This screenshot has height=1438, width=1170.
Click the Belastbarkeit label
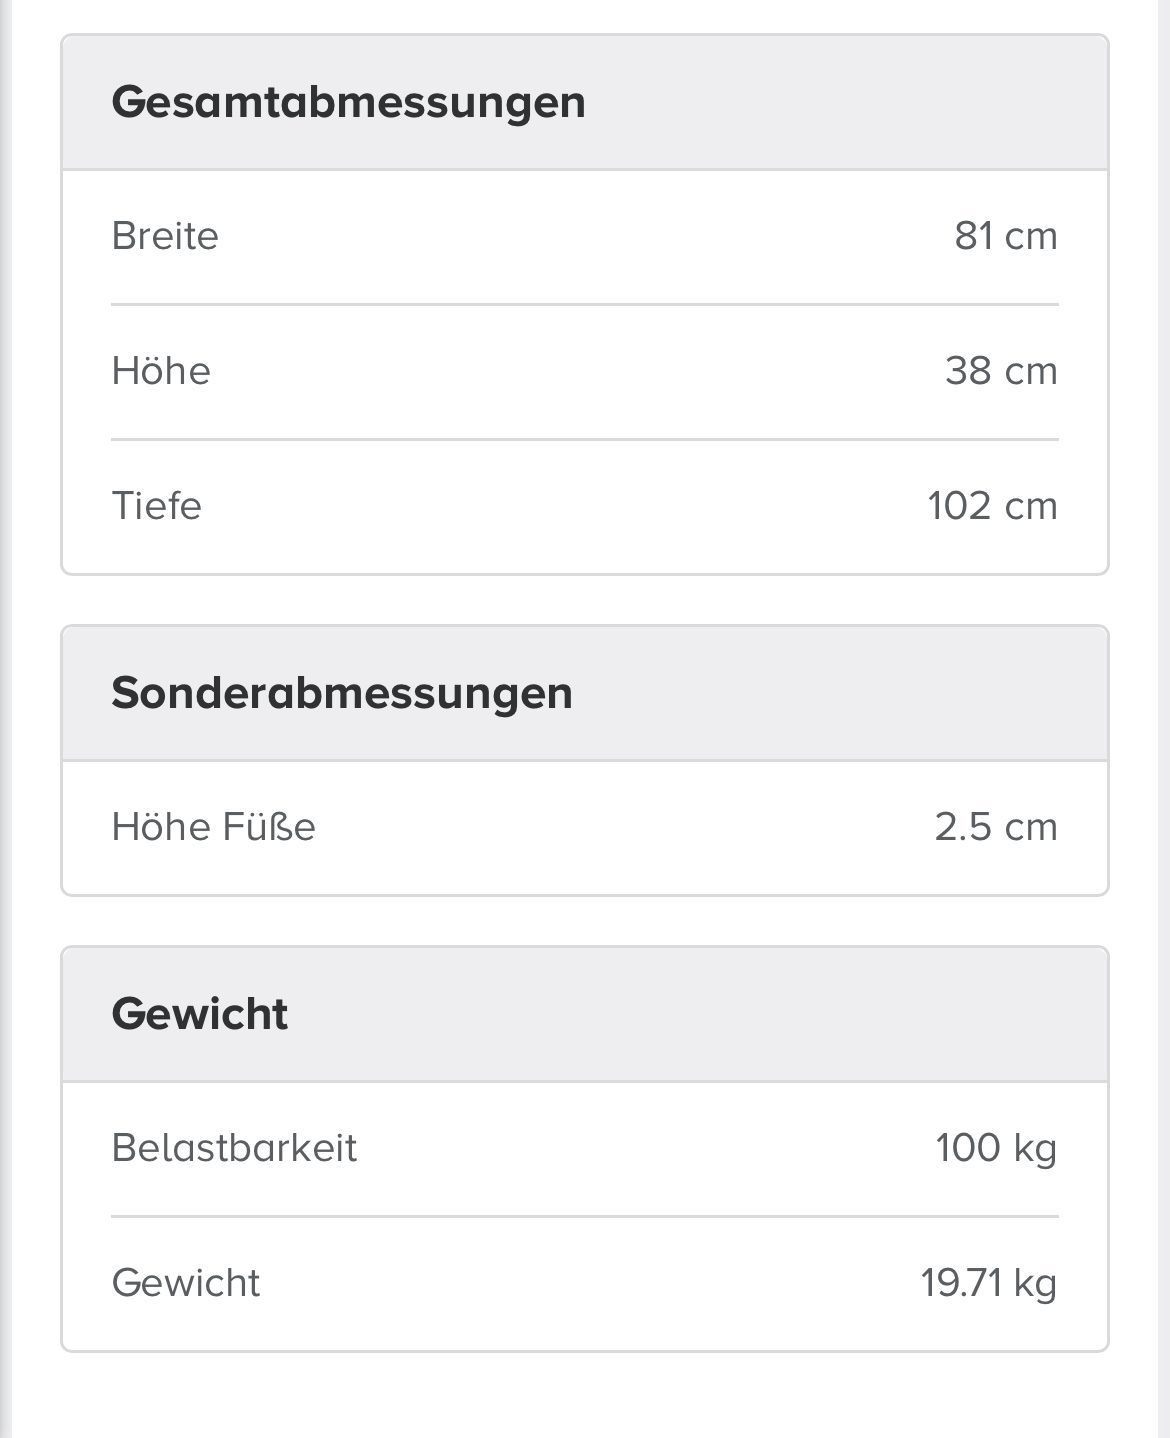[x=234, y=1148]
